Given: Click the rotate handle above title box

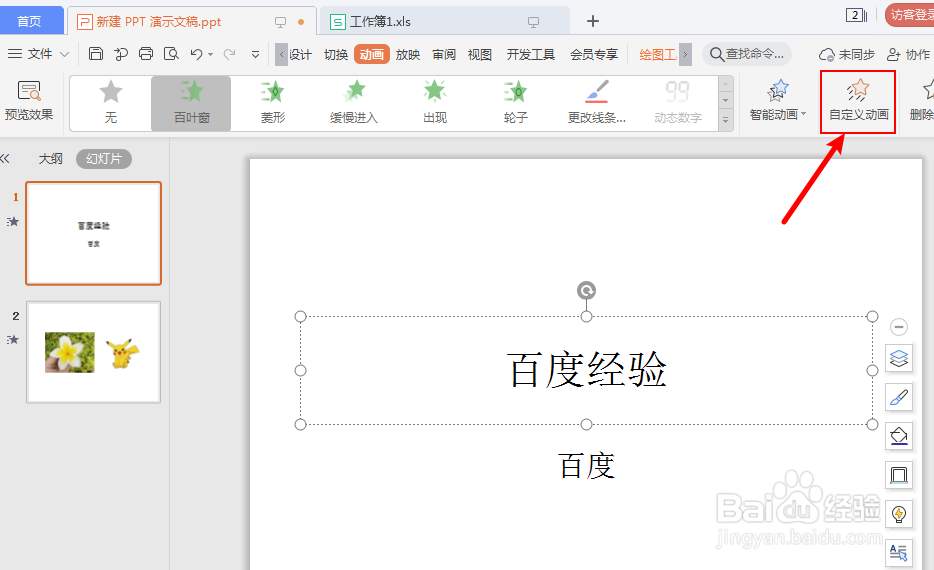Looking at the screenshot, I should [x=587, y=291].
